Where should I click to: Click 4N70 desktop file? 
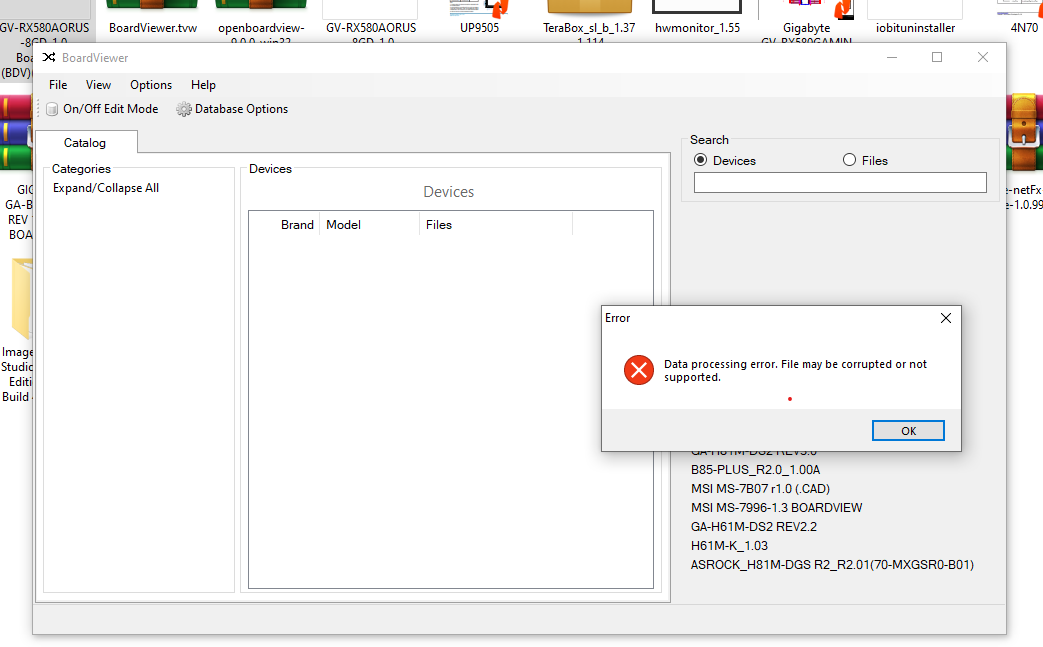coord(1023,19)
